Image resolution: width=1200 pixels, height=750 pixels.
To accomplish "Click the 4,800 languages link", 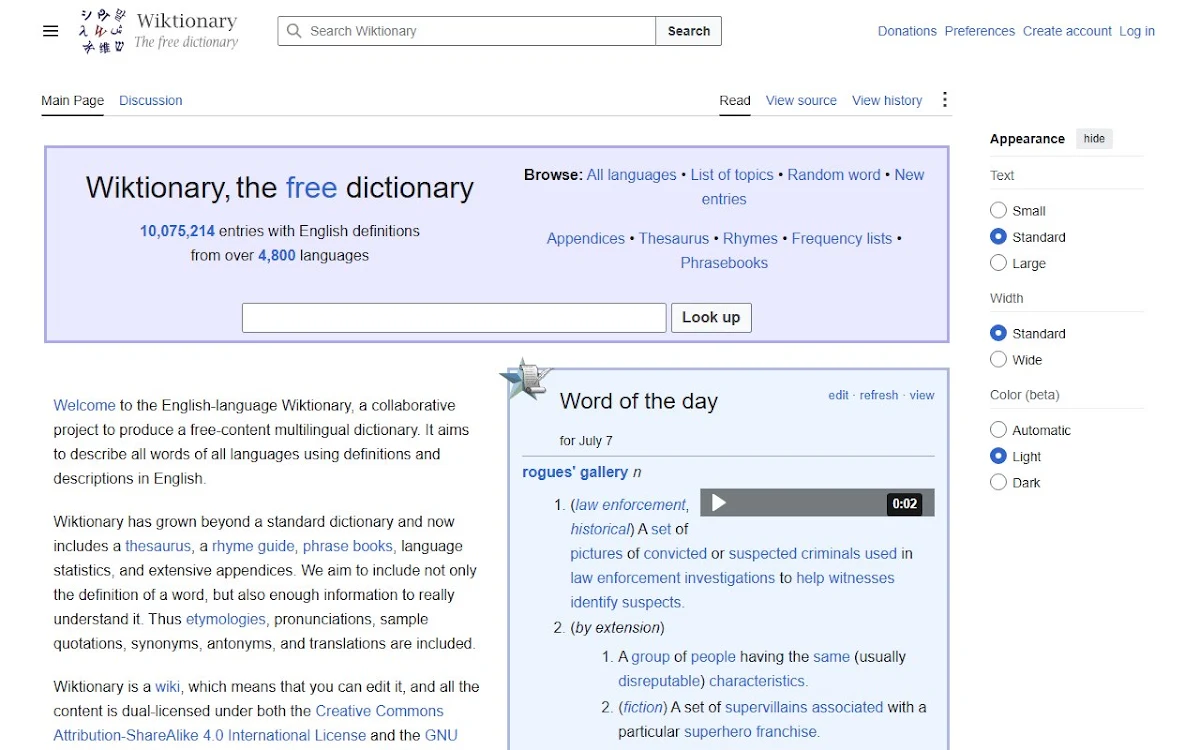I will click(277, 255).
